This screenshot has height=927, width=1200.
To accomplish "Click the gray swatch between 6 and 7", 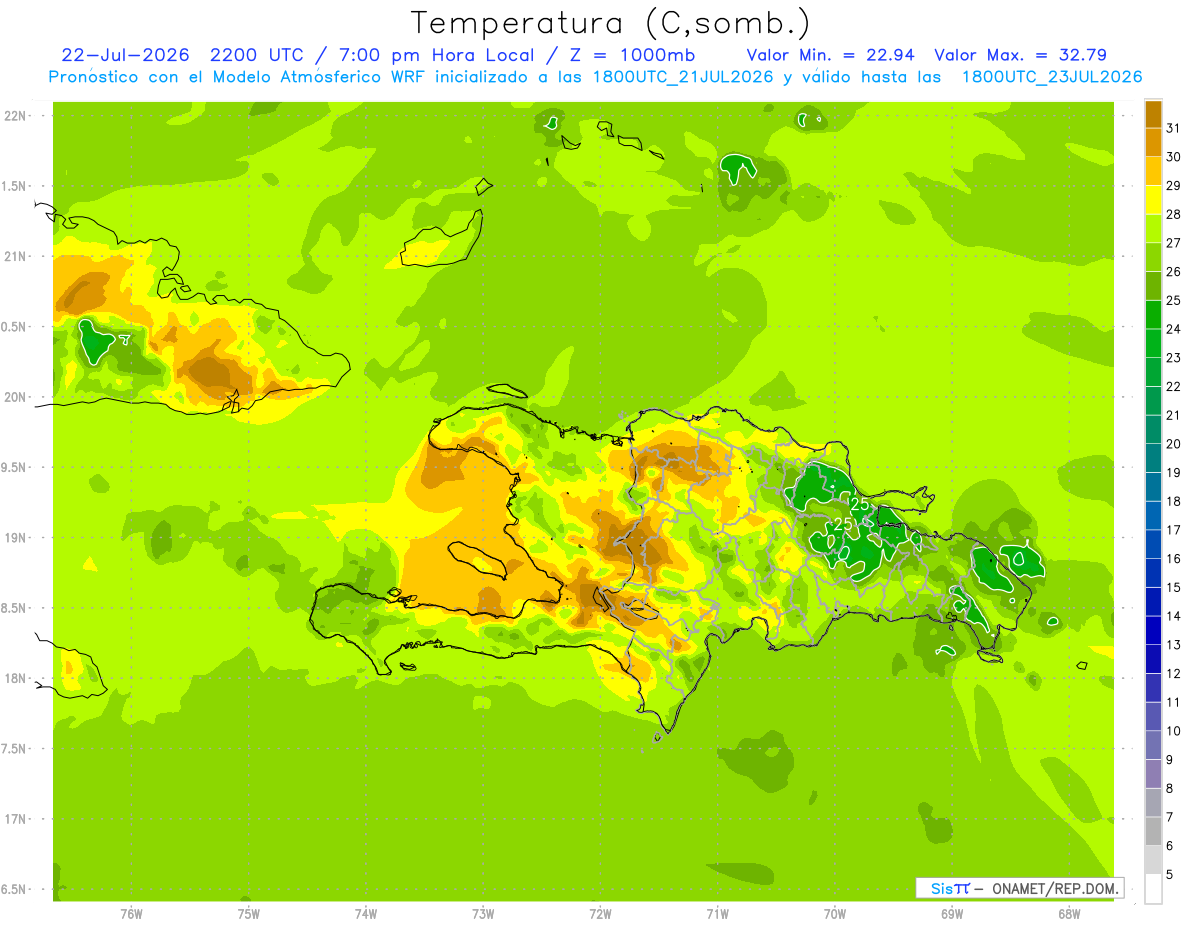I will coord(1153,831).
